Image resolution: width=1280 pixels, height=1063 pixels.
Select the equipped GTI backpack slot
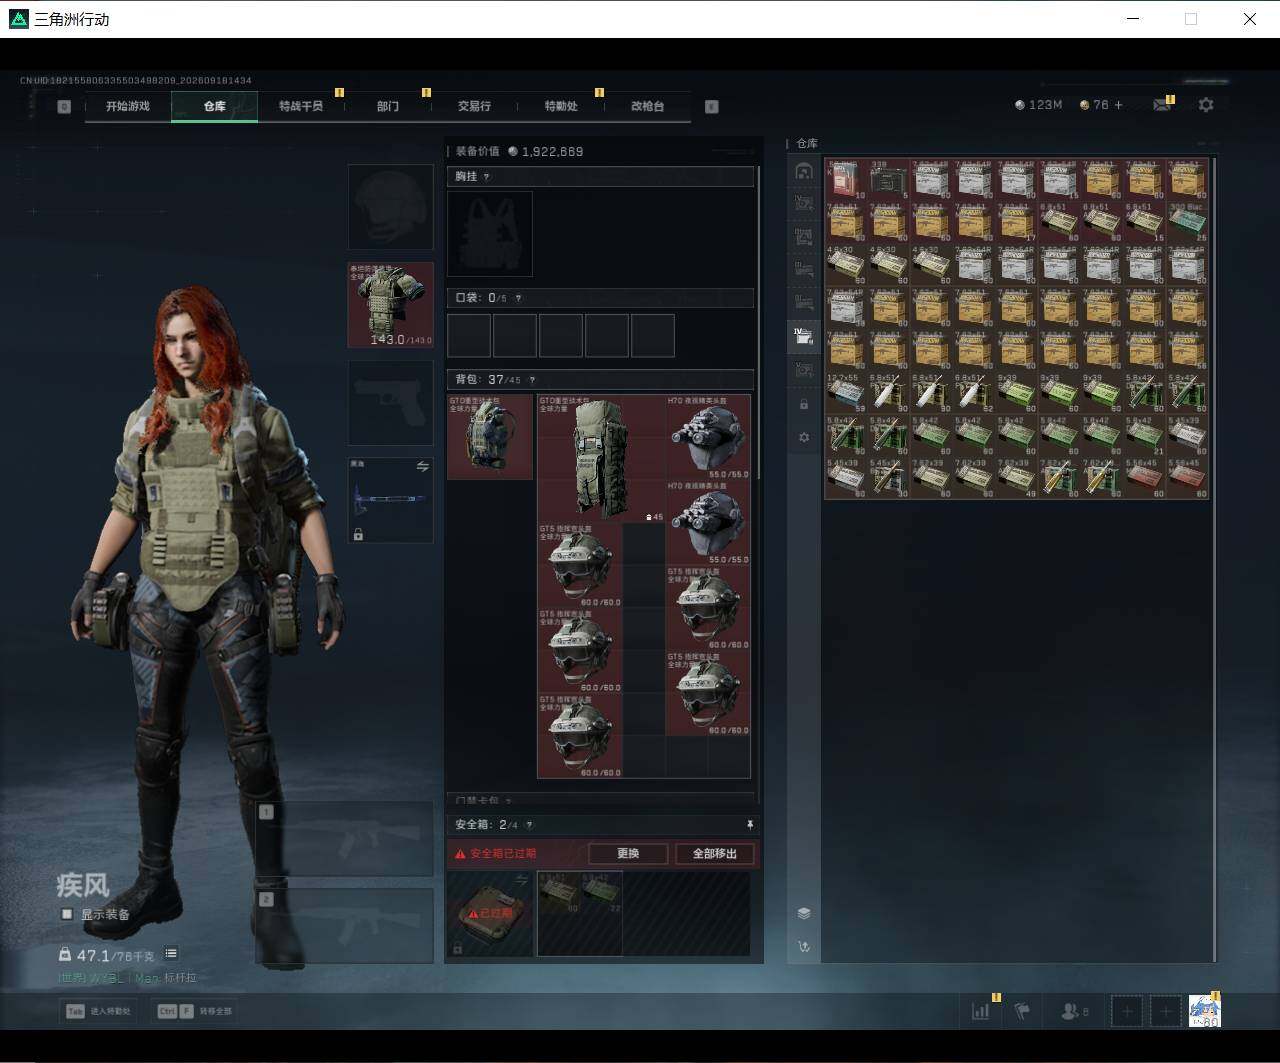[490, 437]
